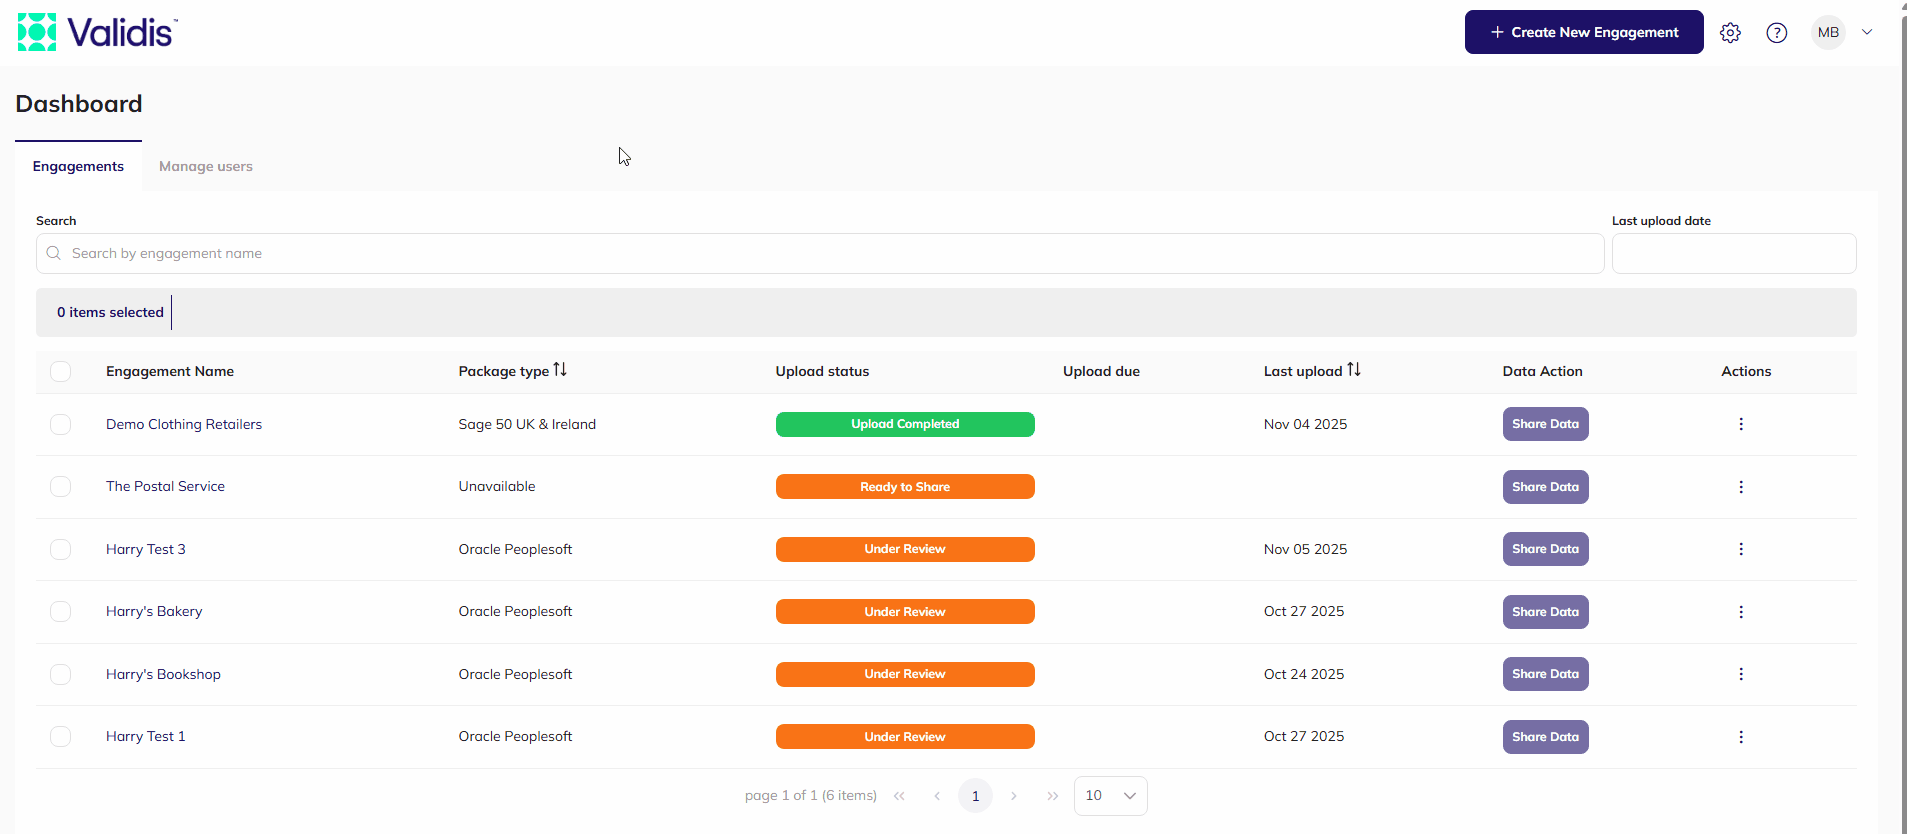Switch to Manage users tab
Viewport: 1907px width, 834px height.
coord(206,166)
